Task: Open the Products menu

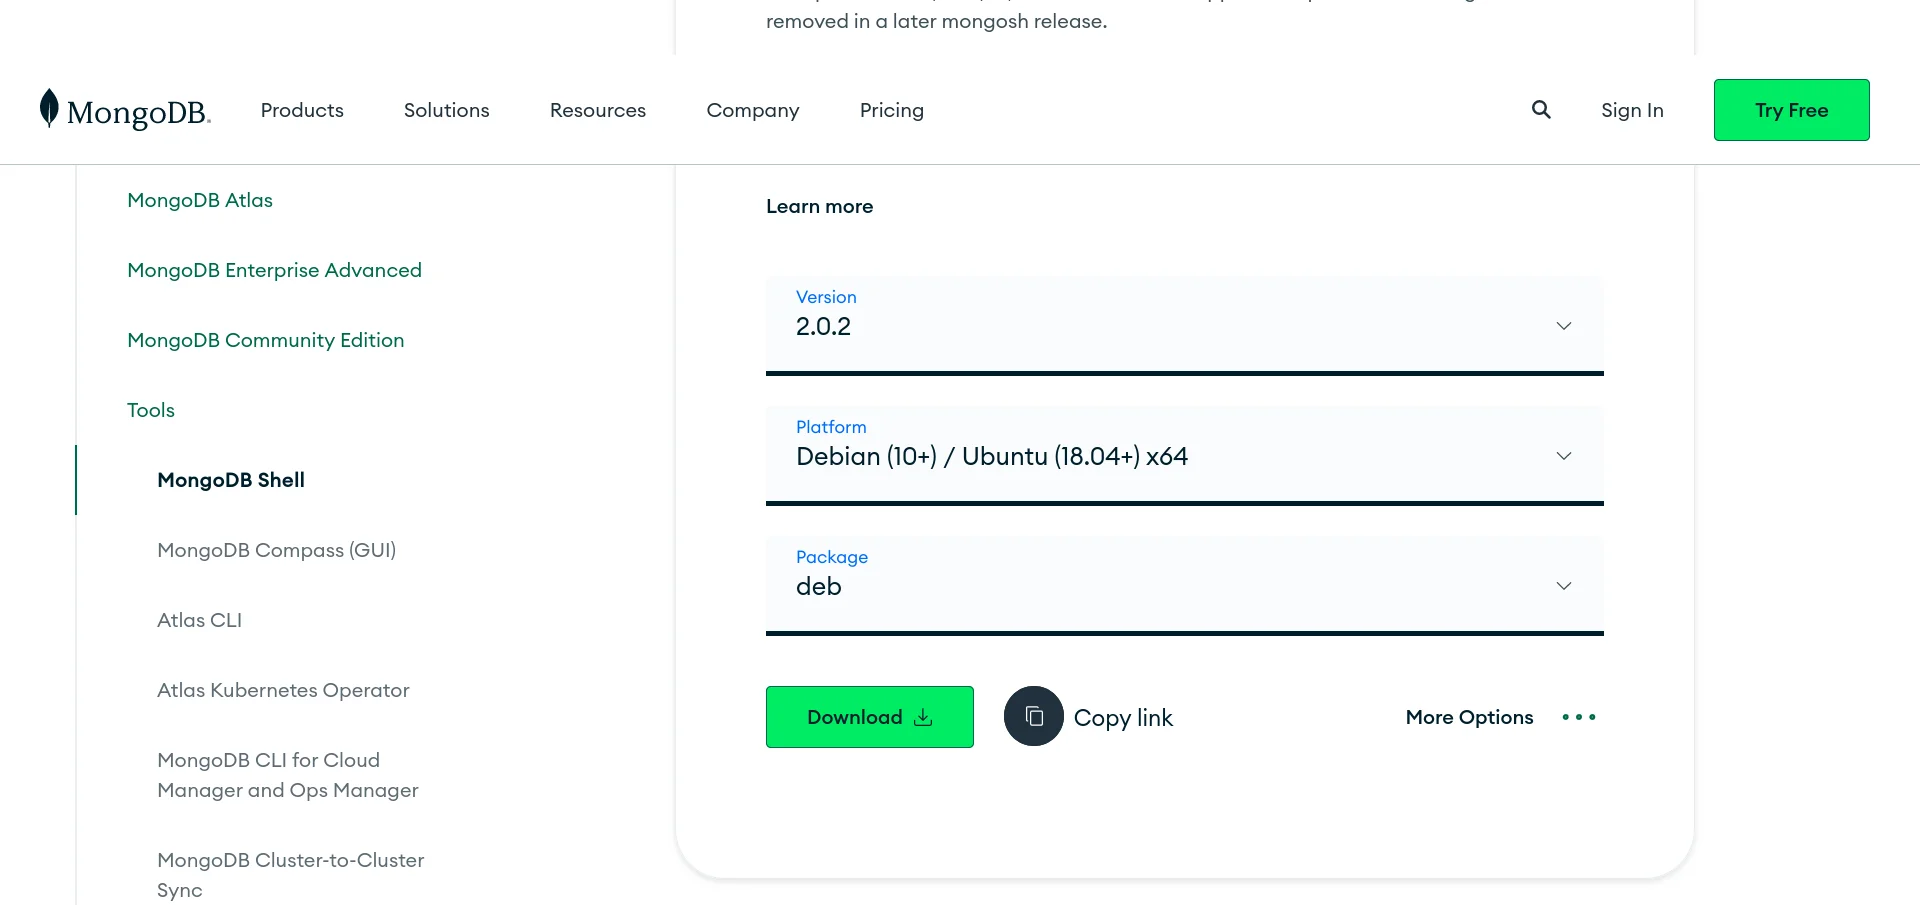Action: click(x=302, y=110)
